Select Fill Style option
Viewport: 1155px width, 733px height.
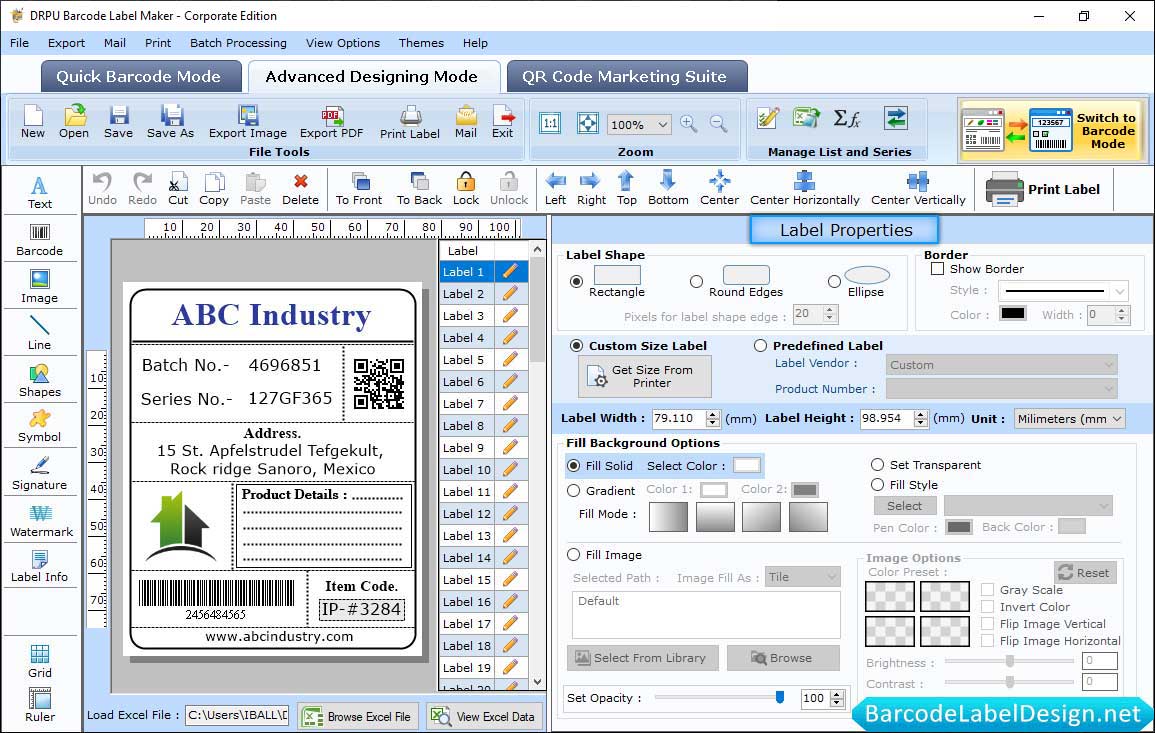click(x=877, y=485)
